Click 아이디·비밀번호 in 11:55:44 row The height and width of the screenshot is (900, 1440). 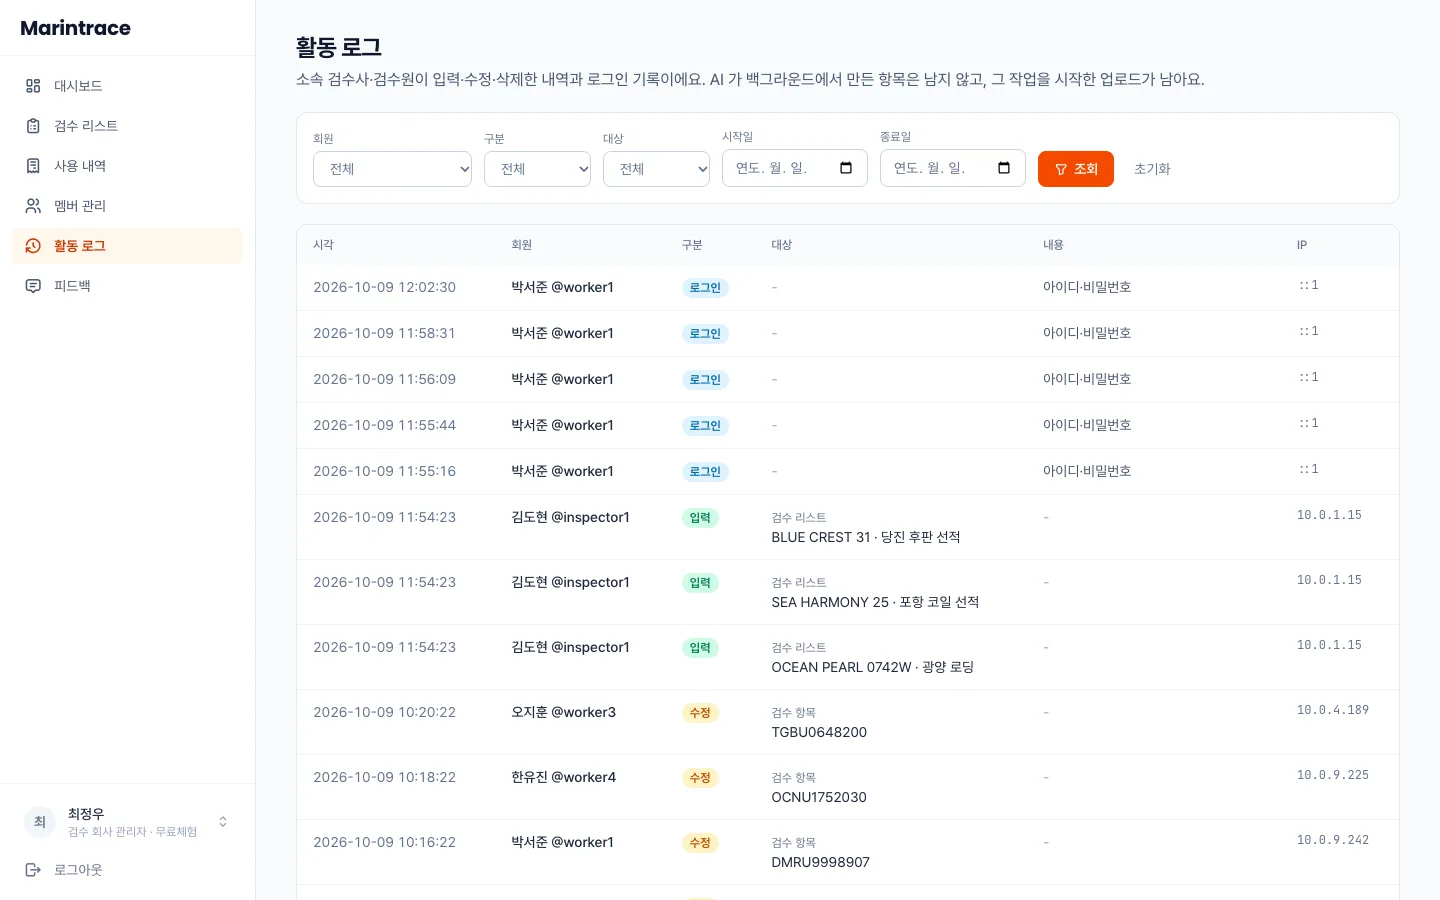pos(1087,425)
